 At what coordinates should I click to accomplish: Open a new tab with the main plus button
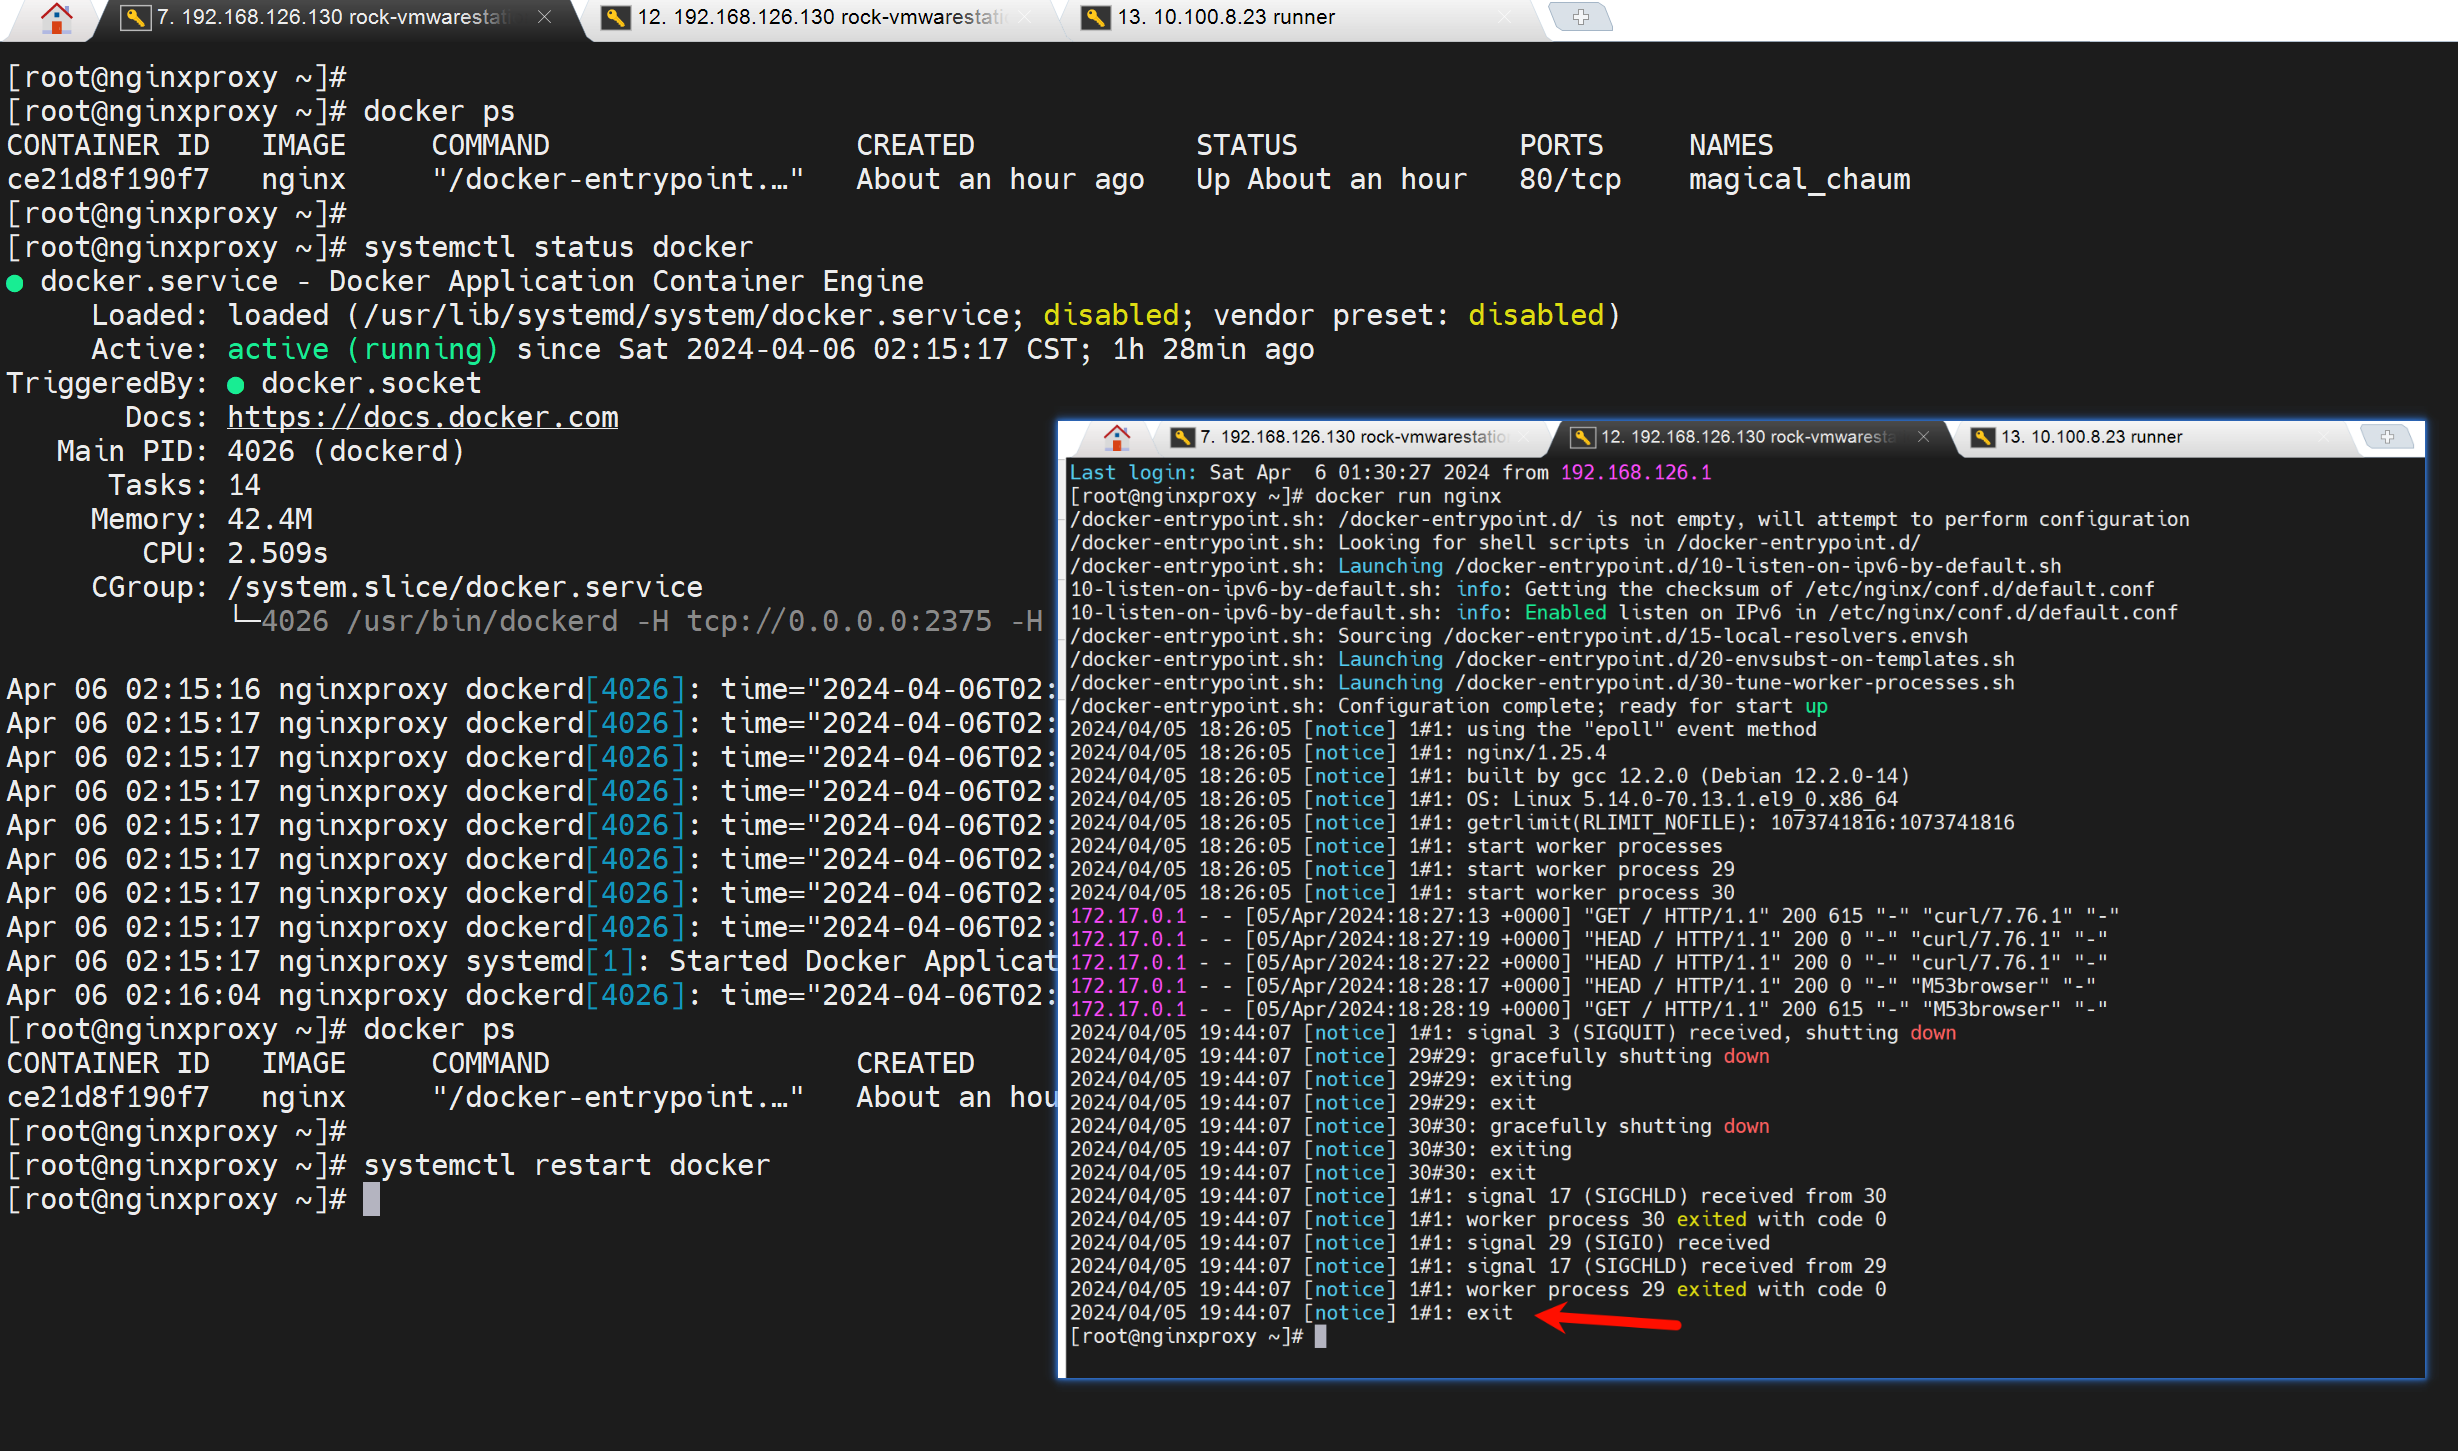point(1580,17)
